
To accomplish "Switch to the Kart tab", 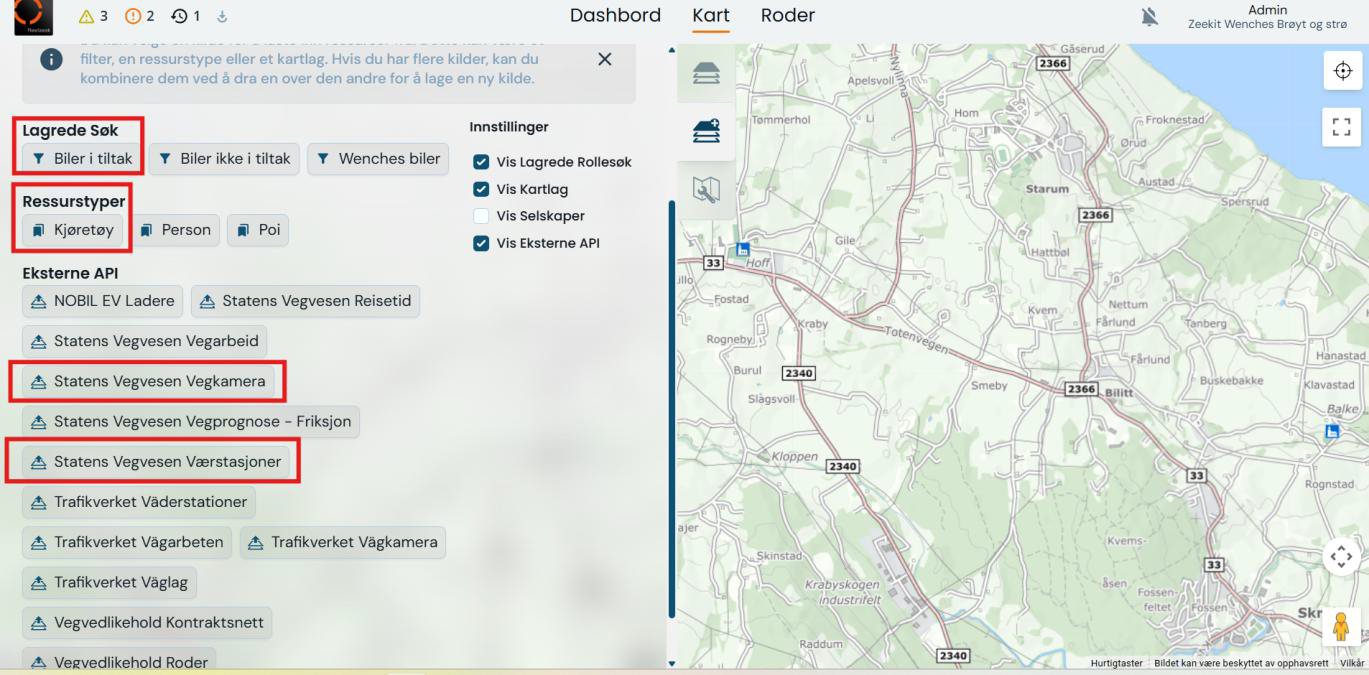I will (x=710, y=15).
